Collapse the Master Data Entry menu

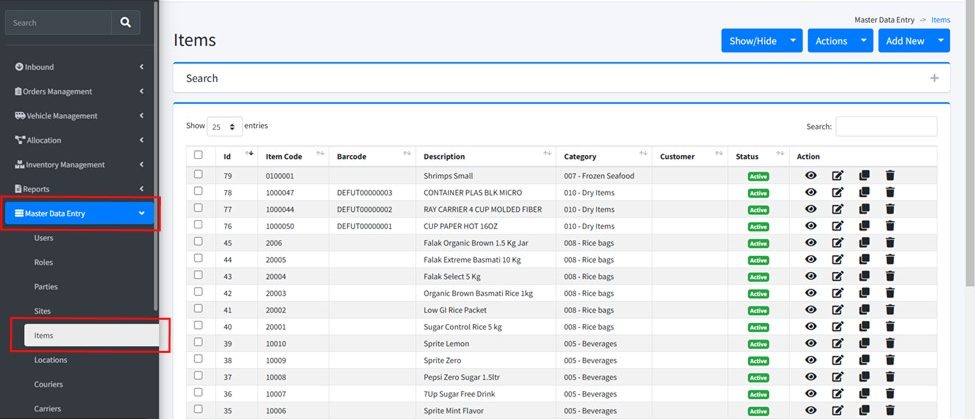click(80, 213)
